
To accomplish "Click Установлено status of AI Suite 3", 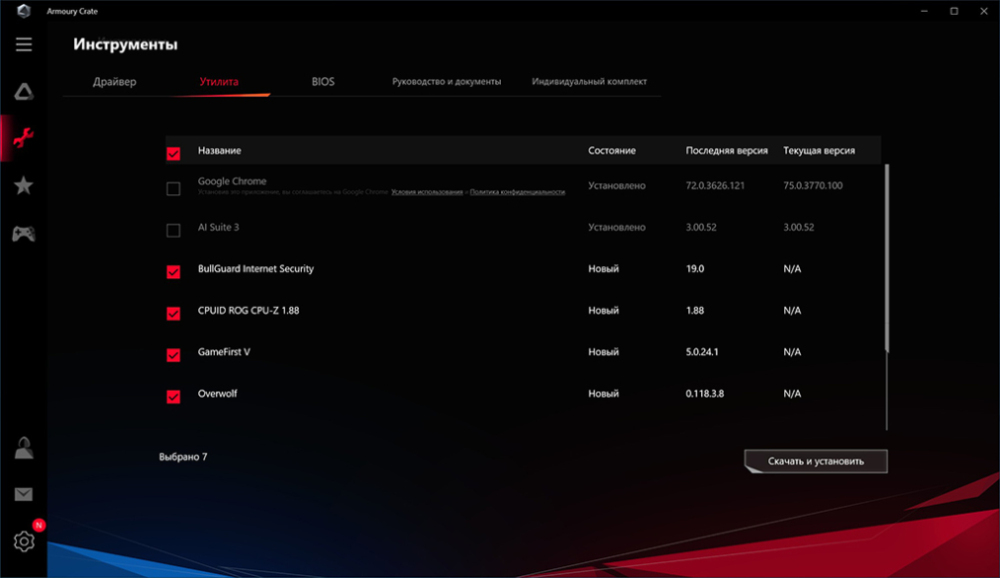I will coord(617,227).
